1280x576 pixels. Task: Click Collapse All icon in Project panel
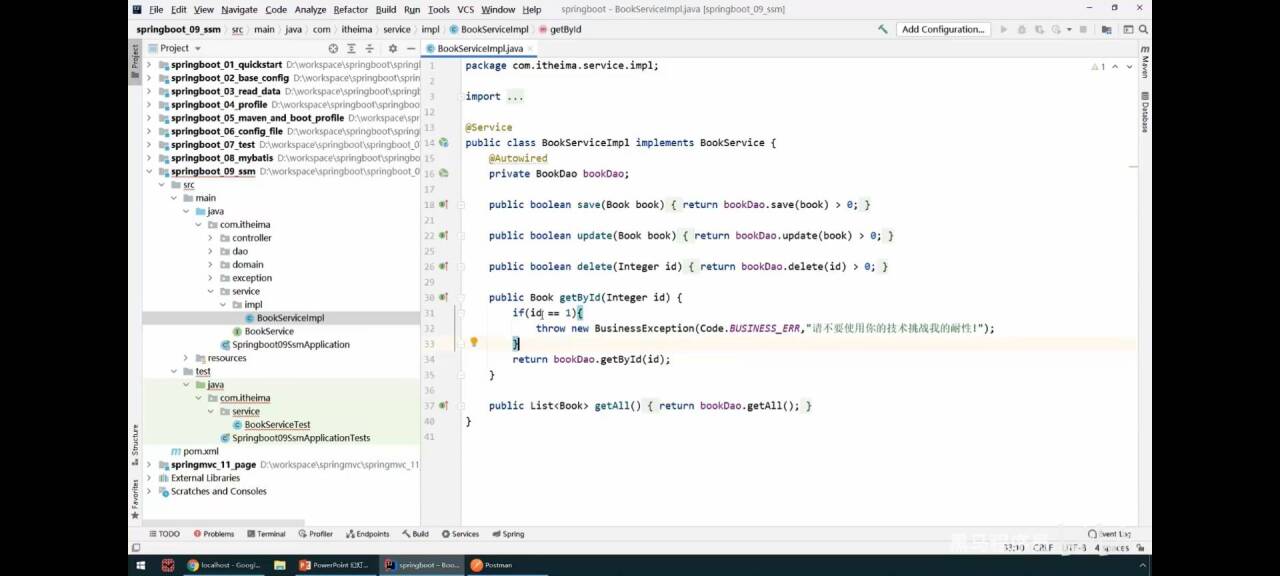click(x=370, y=48)
